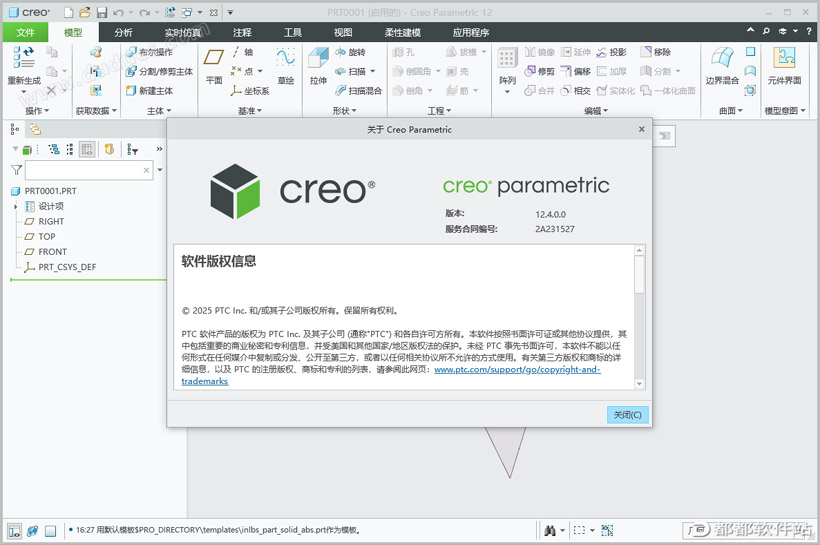Screen dimensions: 820x545
Task: Select the 修剪 trim tool
Action: 539,71
